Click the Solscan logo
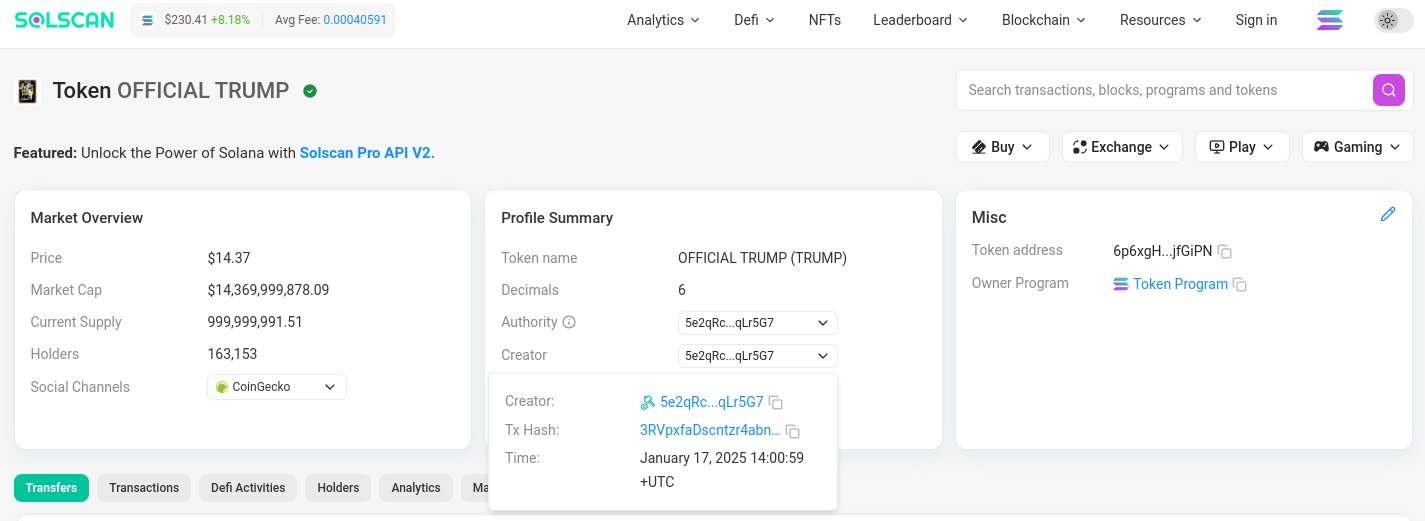Viewport: 1425px width, 521px height. point(64,20)
